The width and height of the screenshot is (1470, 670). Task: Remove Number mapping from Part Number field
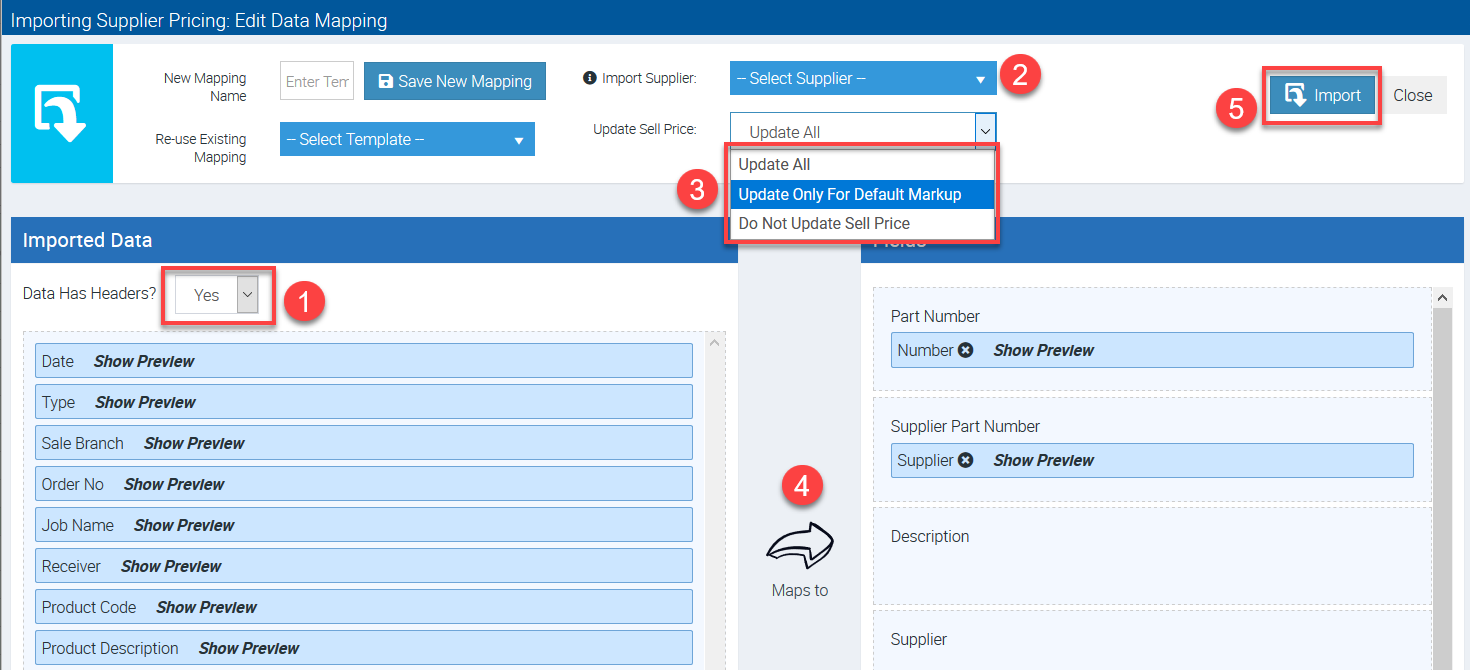pyautogui.click(x=965, y=350)
